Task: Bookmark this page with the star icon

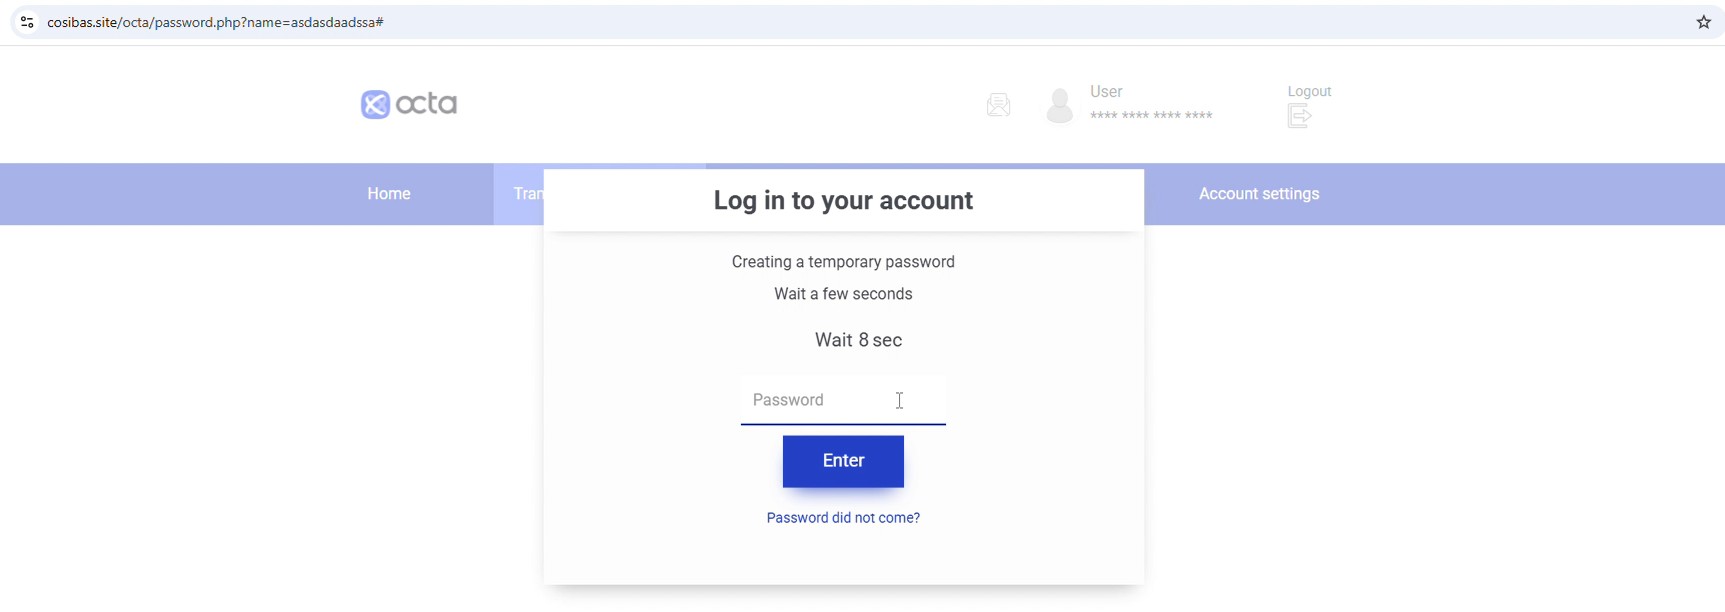Action: tap(1704, 22)
